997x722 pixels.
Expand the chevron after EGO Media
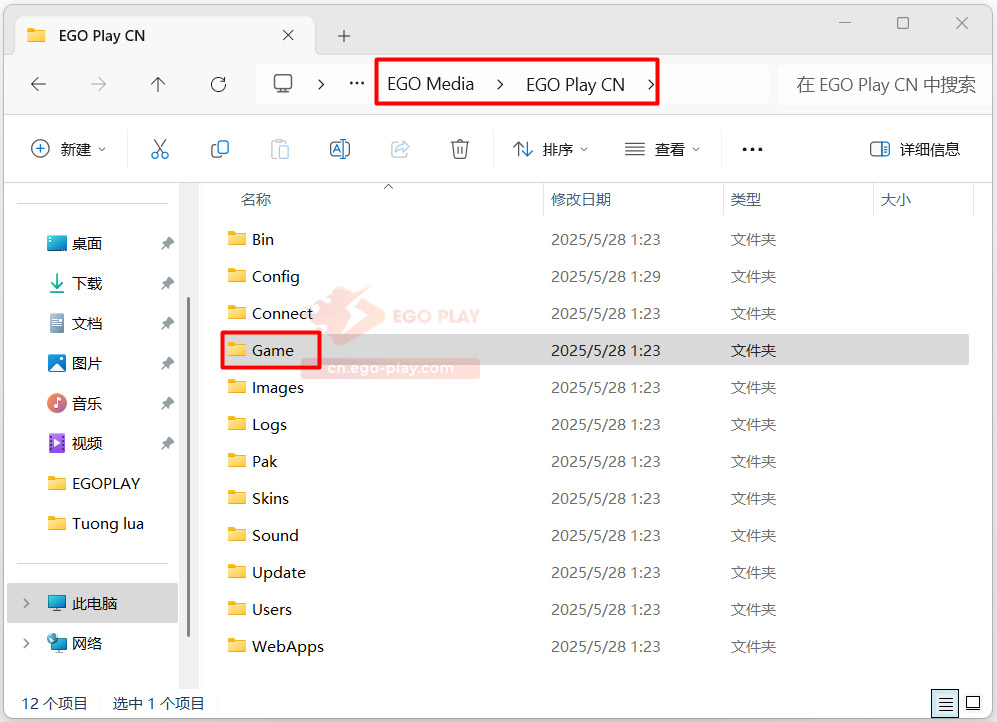click(500, 85)
